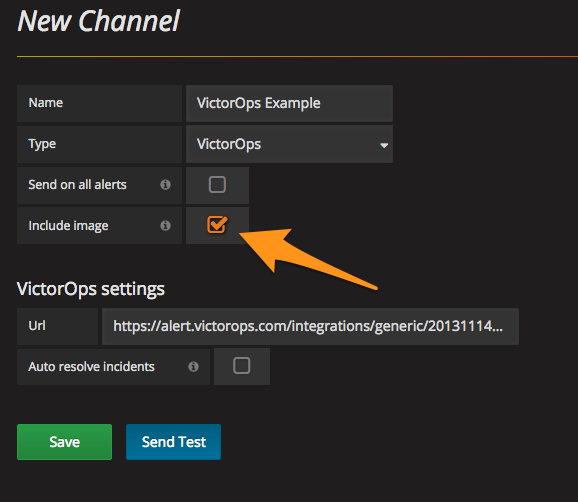Image resolution: width=578 pixels, height=502 pixels.
Task: Open the Type dropdown showing VictorOps
Action: click(x=289, y=144)
